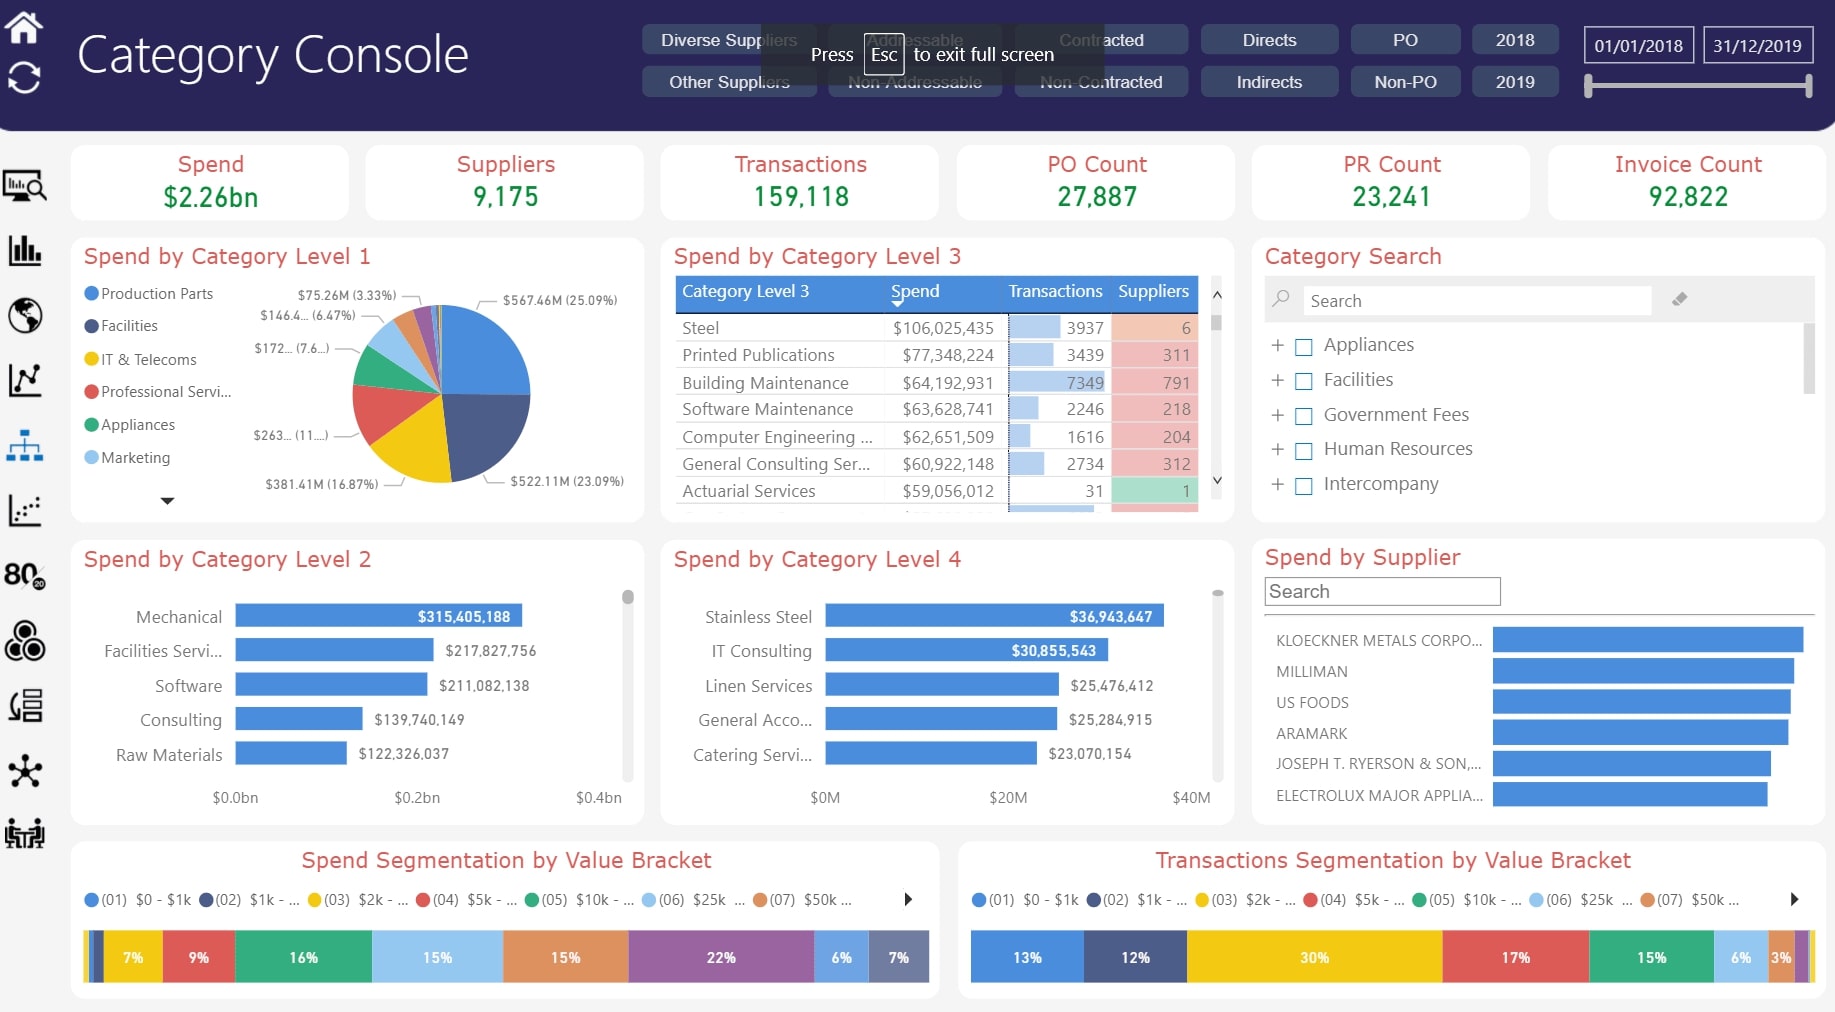Image resolution: width=1835 pixels, height=1012 pixels.
Task: Open the line trend chart icon
Action: point(25,380)
